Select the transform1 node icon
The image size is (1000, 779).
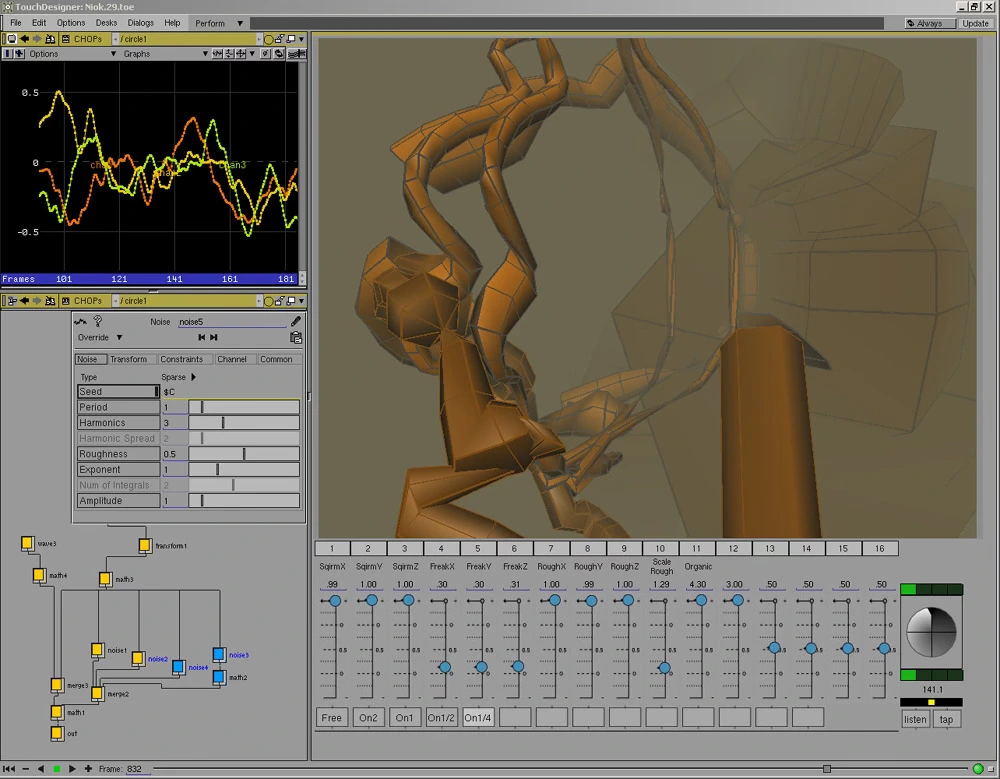(145, 545)
